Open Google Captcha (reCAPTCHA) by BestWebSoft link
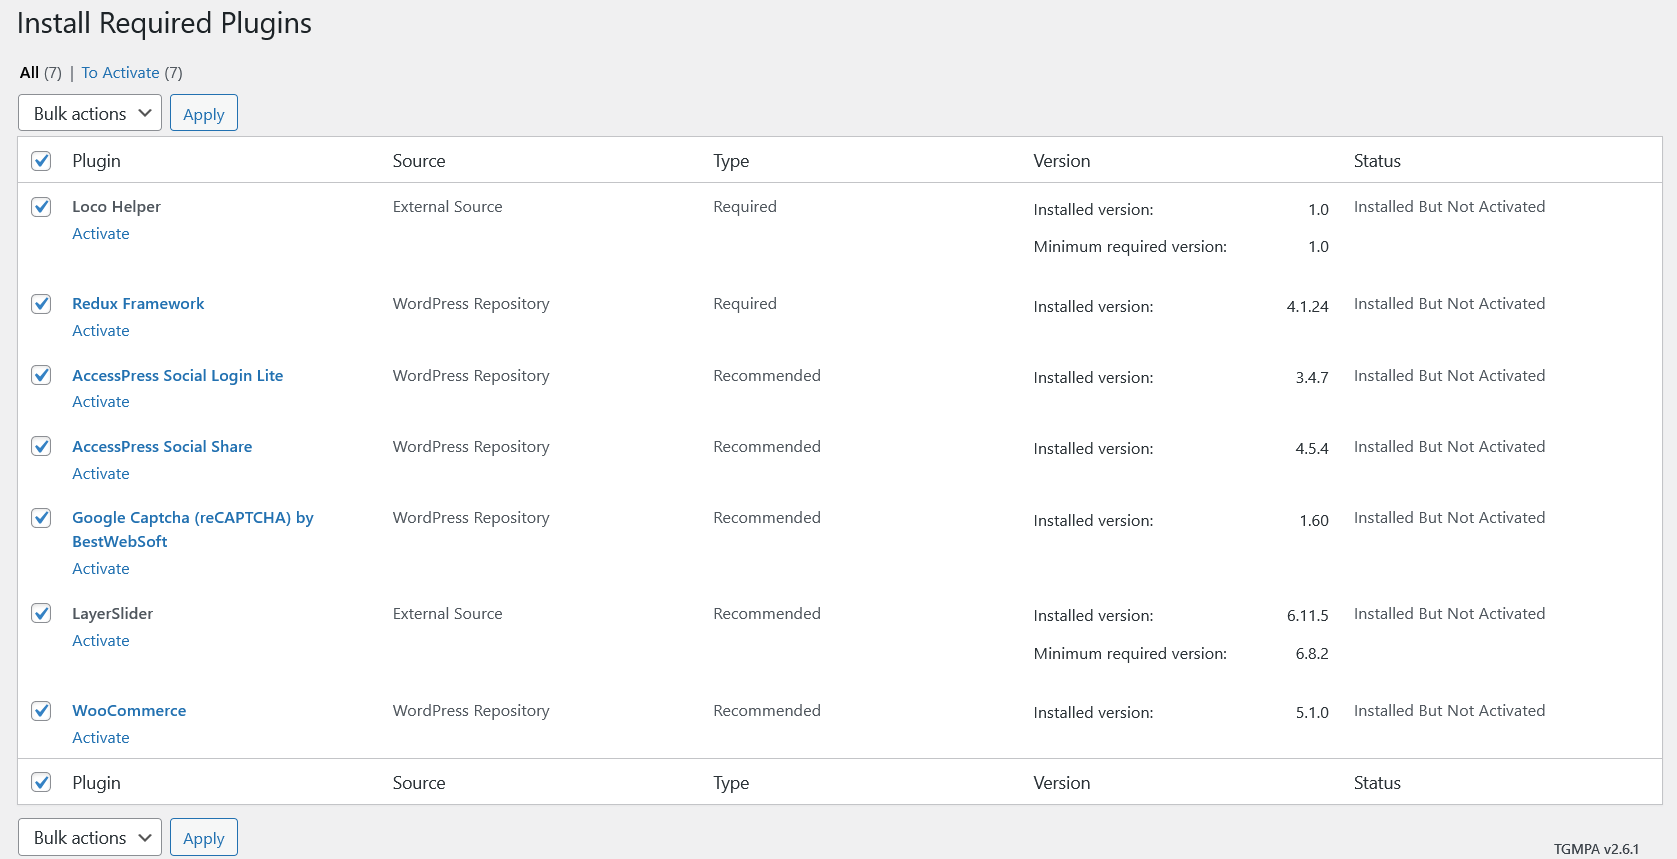 (193, 529)
